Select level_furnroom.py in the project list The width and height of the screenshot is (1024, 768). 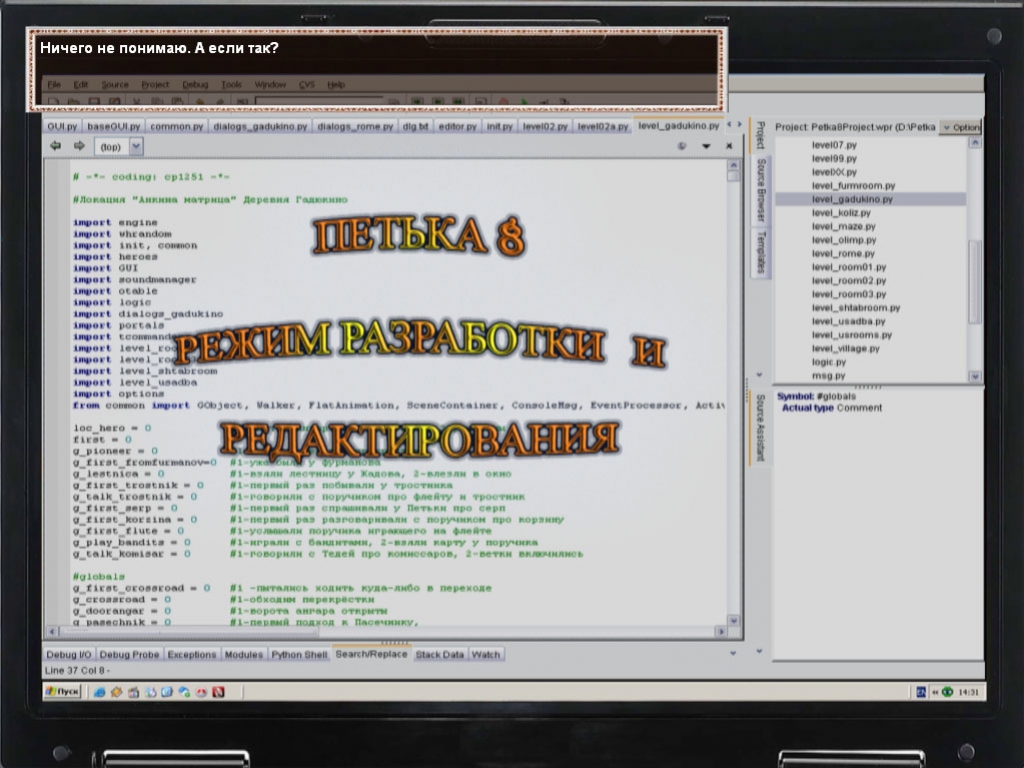(853, 185)
